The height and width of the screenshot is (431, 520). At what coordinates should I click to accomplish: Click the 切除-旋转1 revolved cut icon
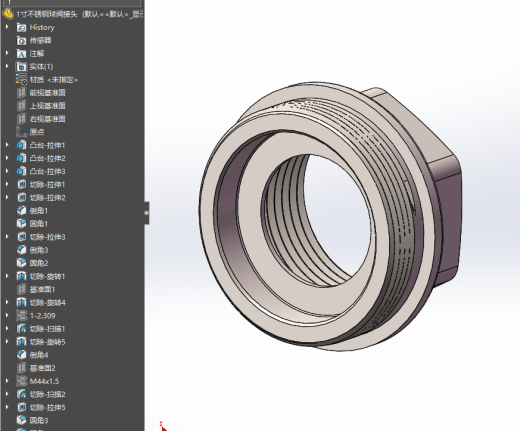click(21, 276)
